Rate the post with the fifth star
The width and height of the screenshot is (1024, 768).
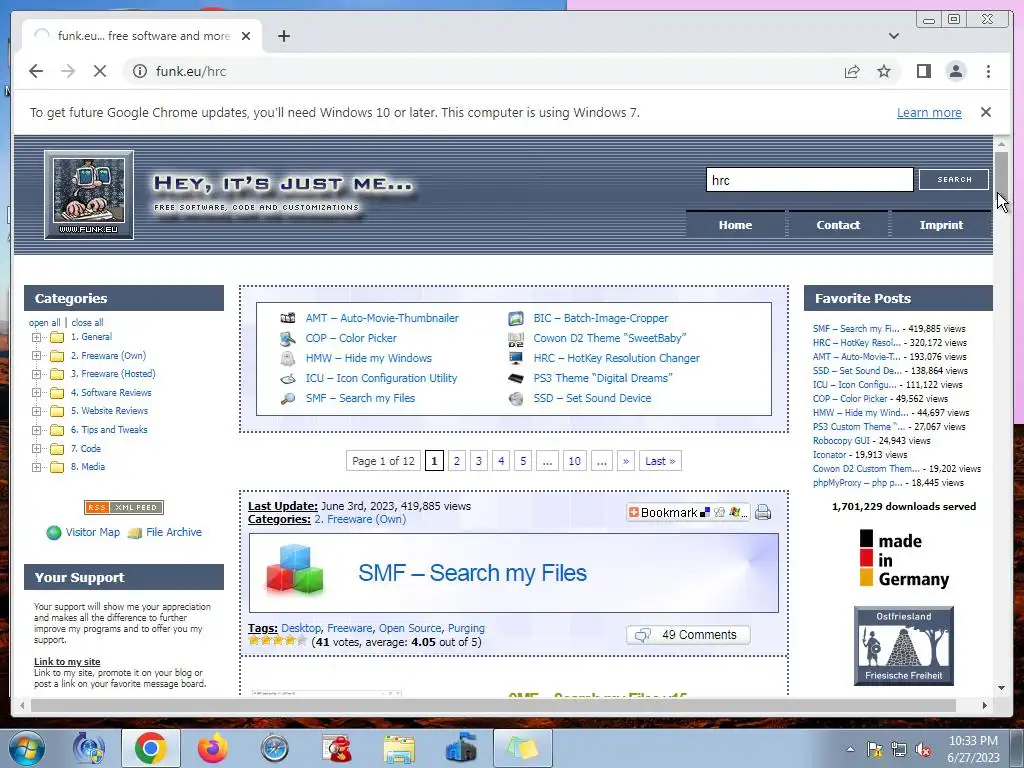coord(302,641)
